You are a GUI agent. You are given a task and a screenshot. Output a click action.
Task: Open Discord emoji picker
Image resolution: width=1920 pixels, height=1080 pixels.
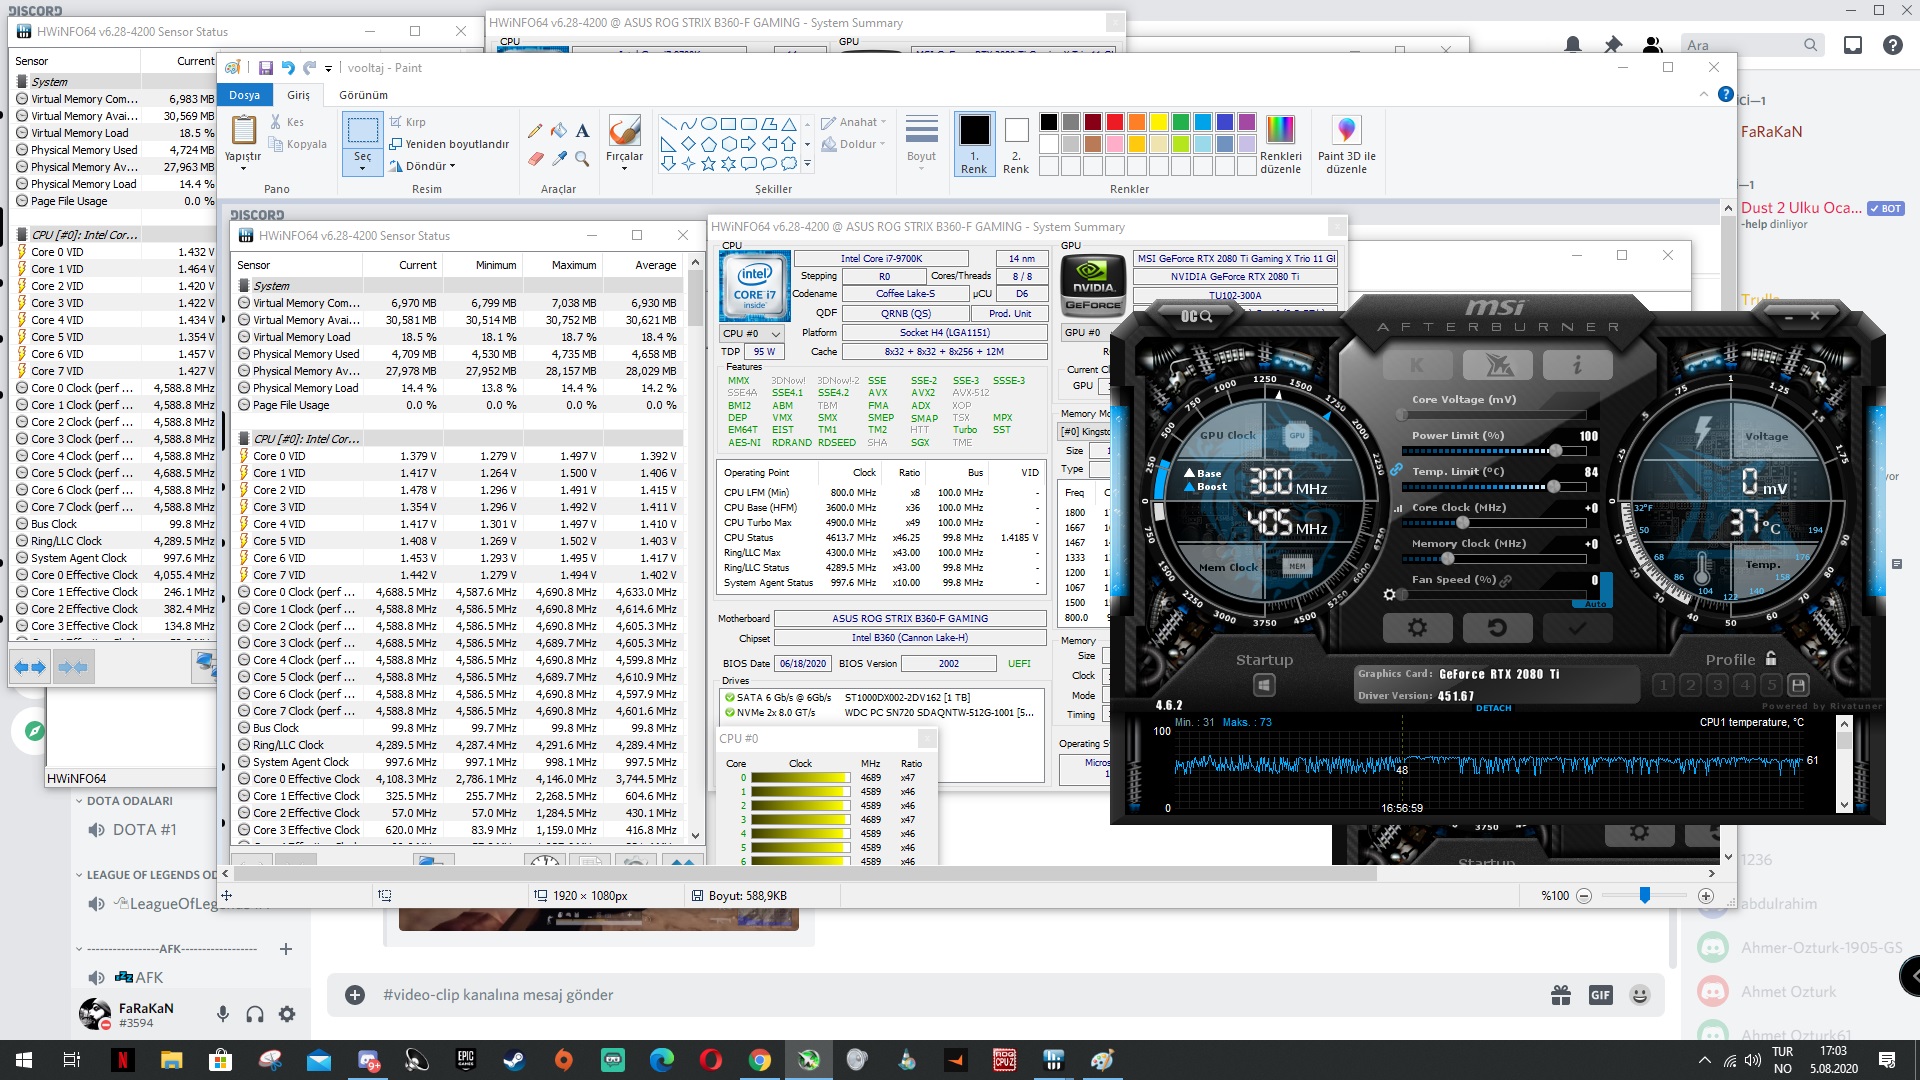1639,994
